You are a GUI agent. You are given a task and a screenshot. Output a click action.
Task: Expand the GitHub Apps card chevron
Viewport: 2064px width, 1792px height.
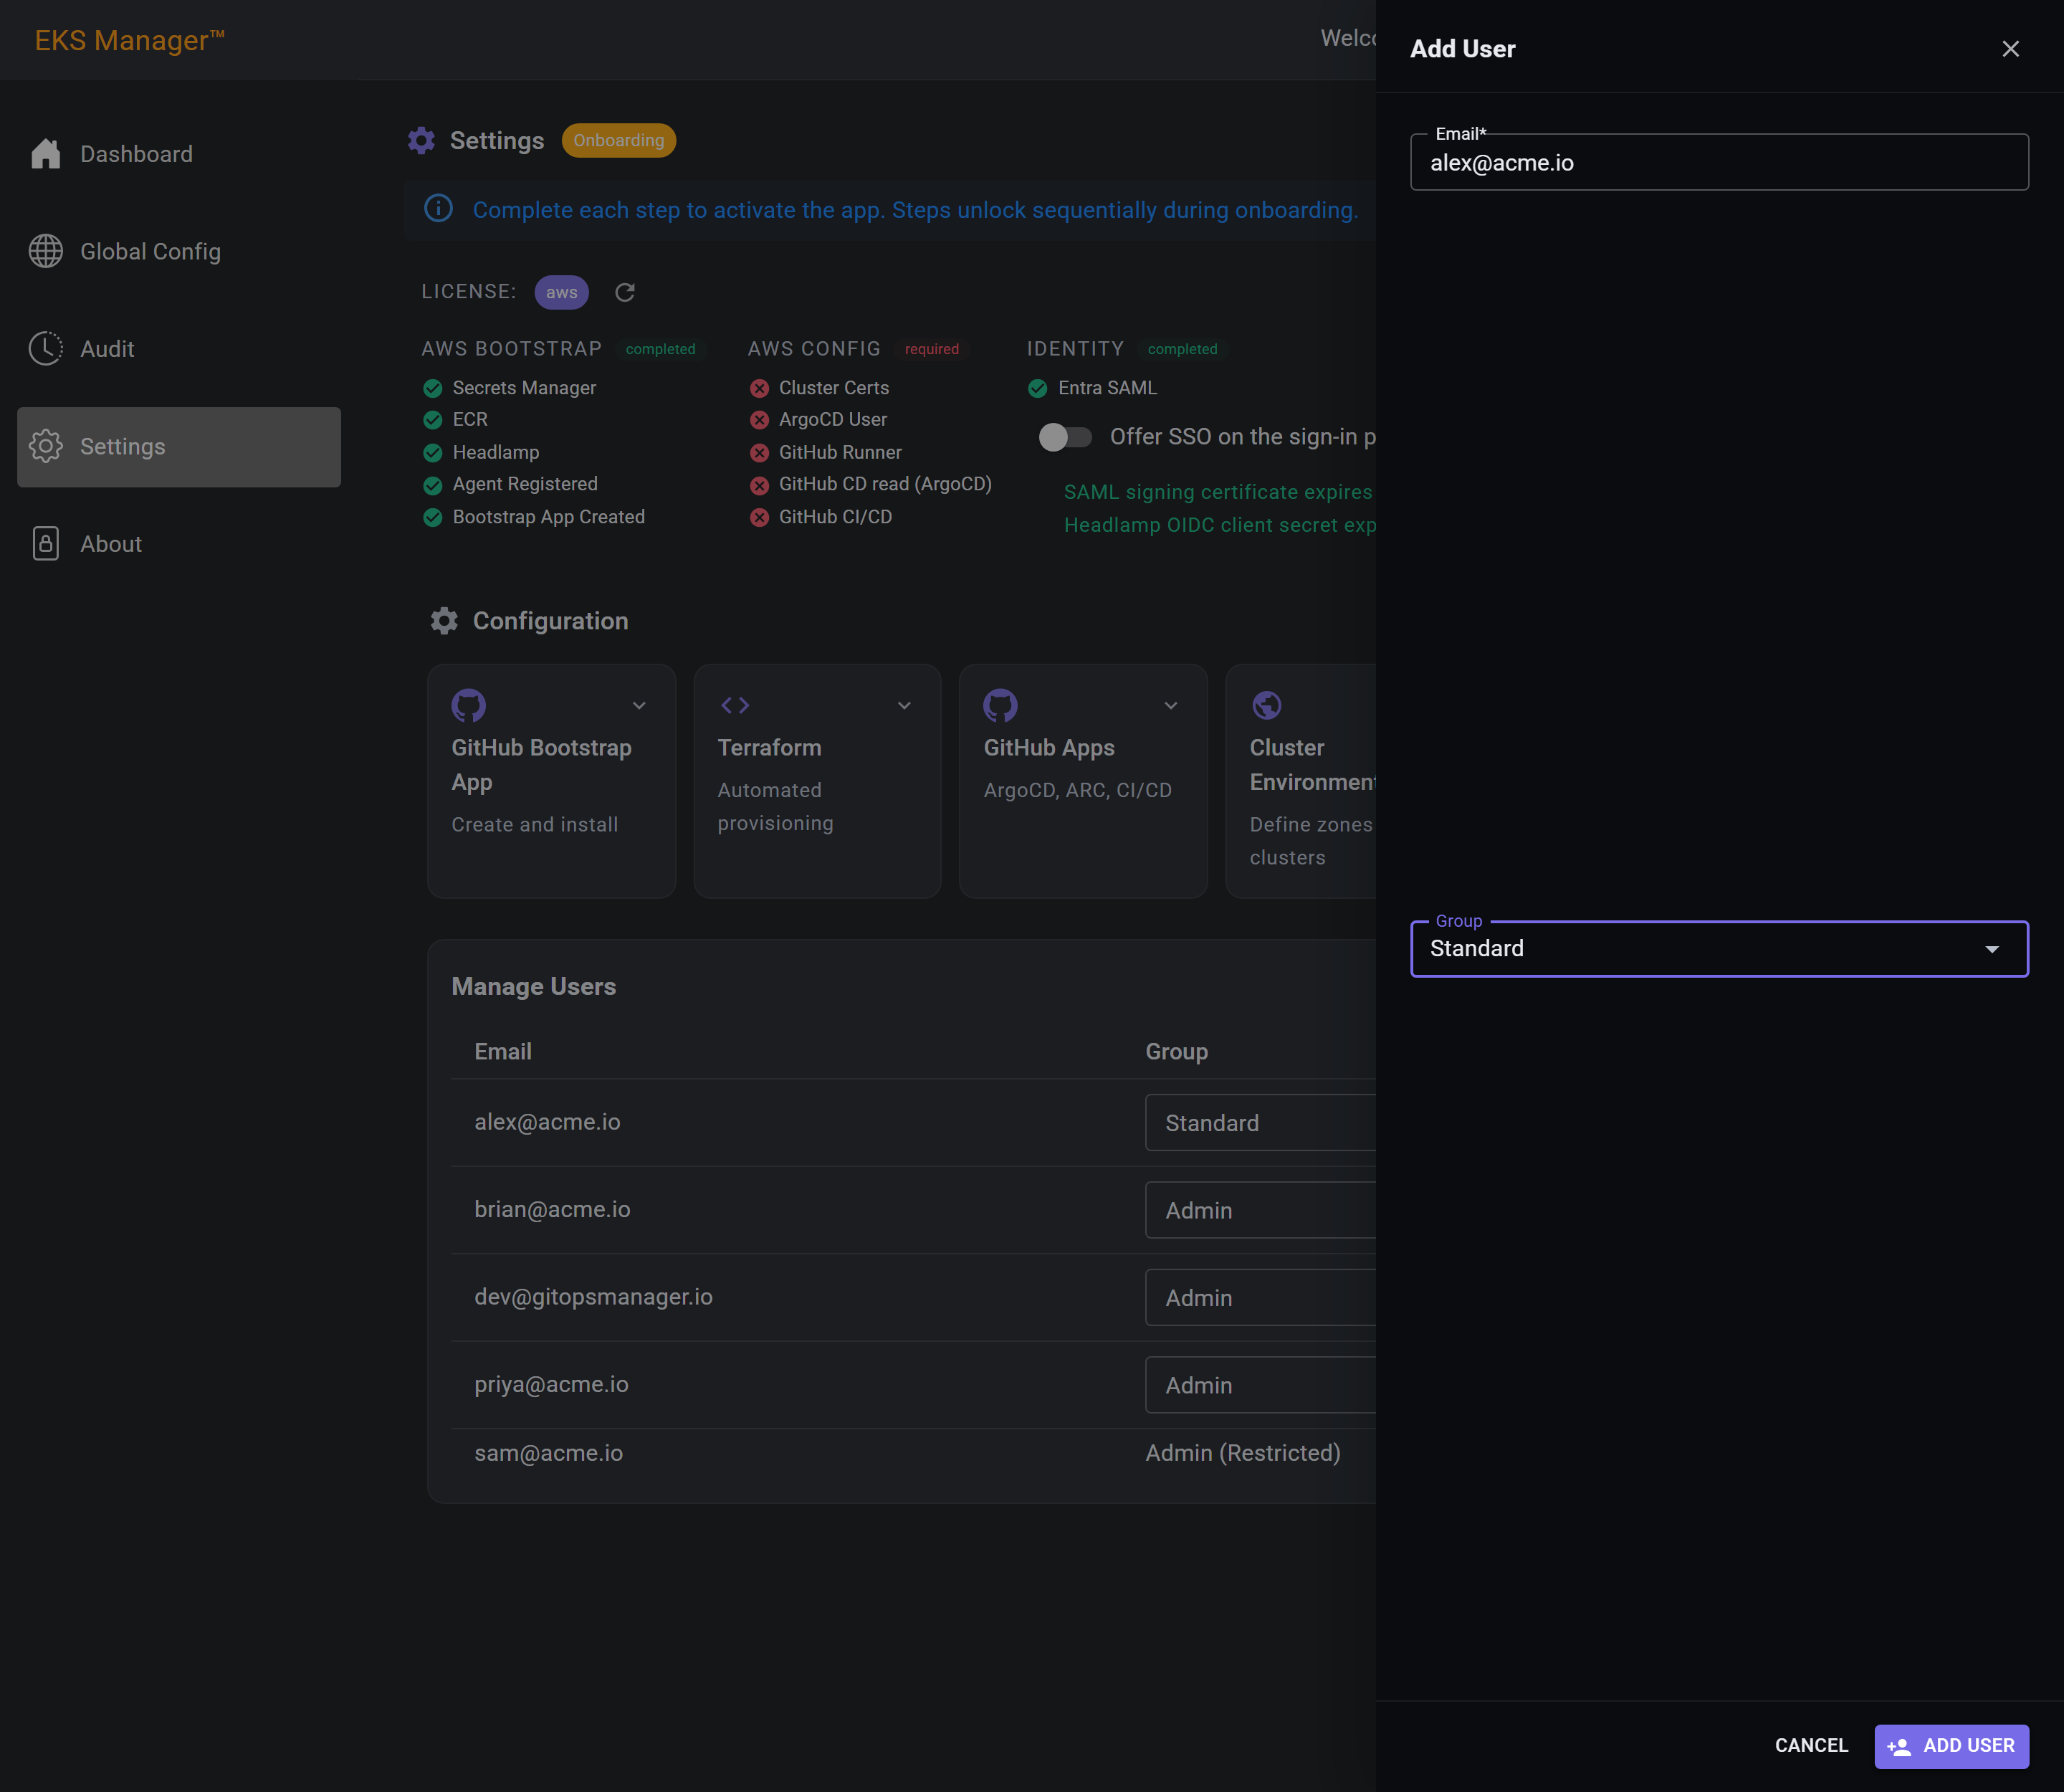tap(1171, 705)
